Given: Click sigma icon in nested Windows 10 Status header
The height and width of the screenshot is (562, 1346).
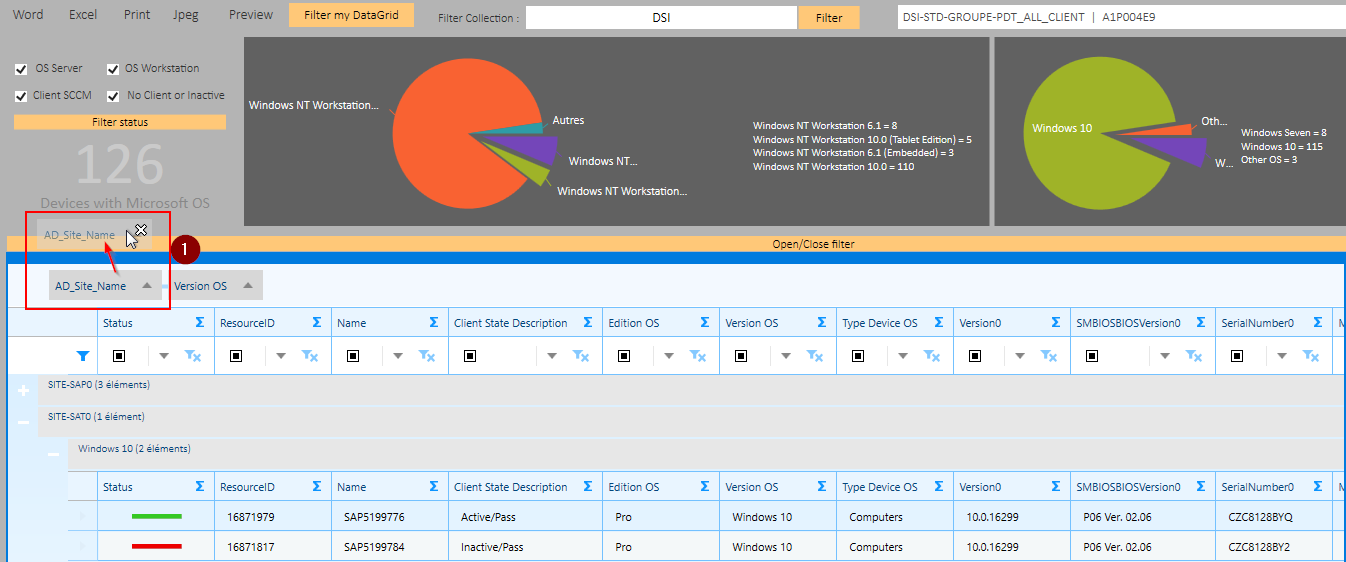Looking at the screenshot, I should tap(200, 486).
